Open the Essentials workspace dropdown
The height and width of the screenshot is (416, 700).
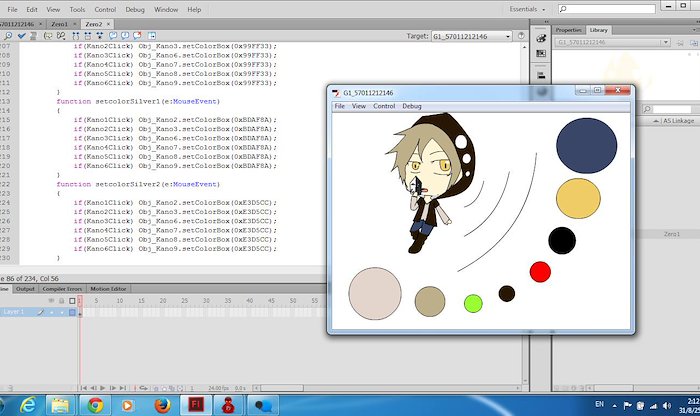(x=527, y=9)
